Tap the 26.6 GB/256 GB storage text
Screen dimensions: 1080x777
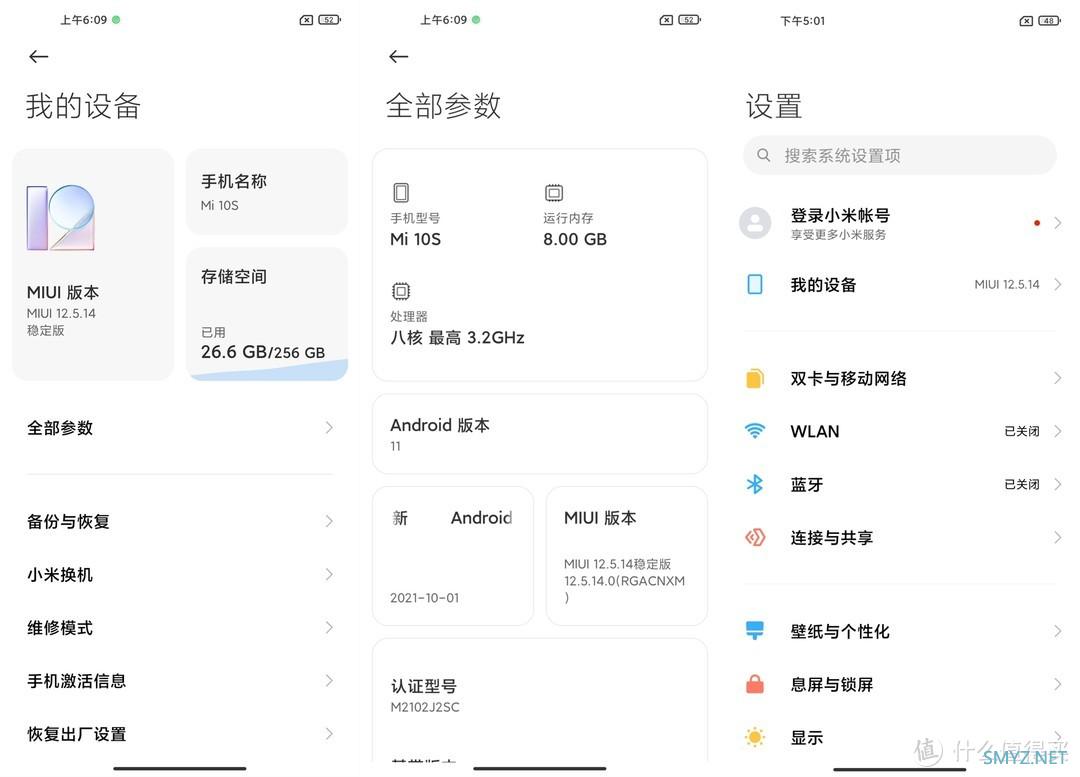(x=262, y=352)
